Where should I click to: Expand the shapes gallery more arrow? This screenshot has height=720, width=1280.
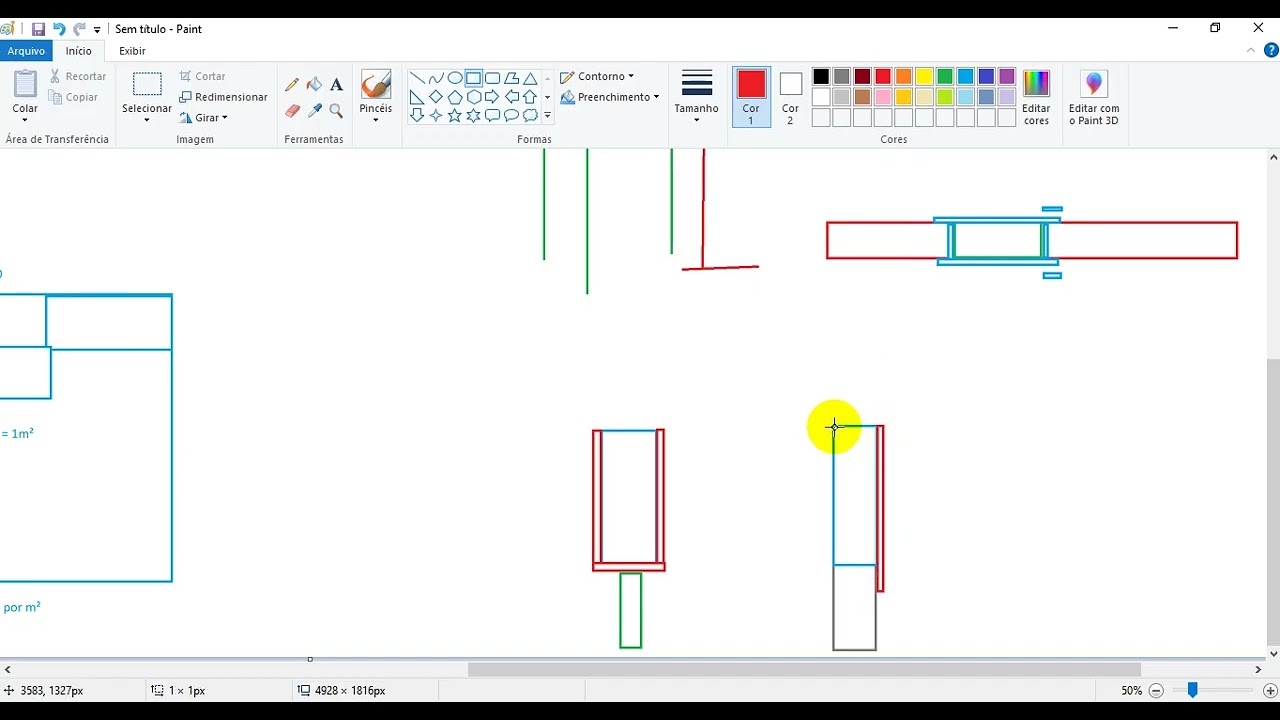point(547,116)
